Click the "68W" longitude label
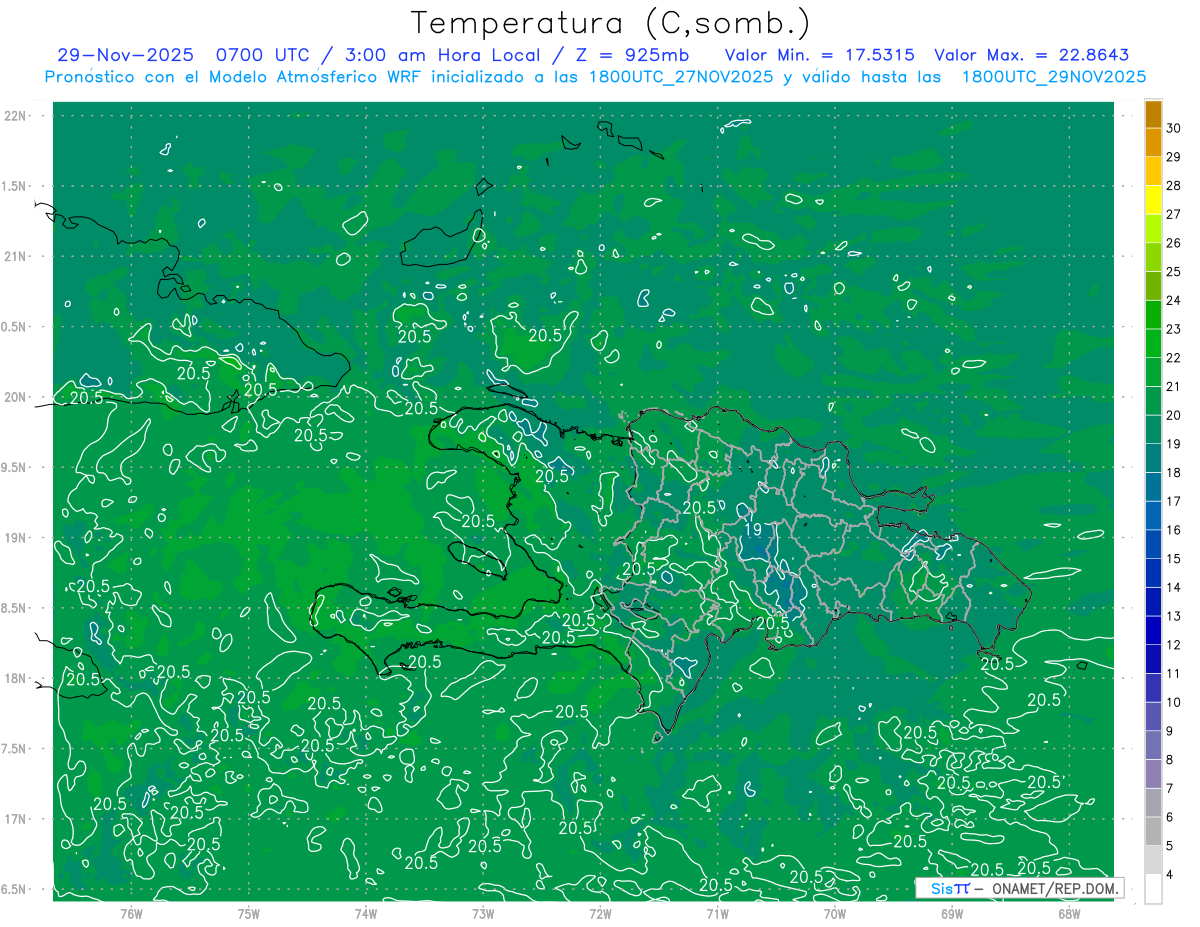This screenshot has height=927, width=1200. [x=1069, y=913]
